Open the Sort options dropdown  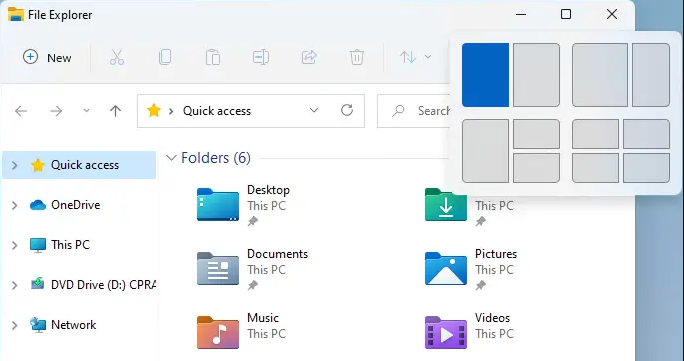tap(415, 57)
